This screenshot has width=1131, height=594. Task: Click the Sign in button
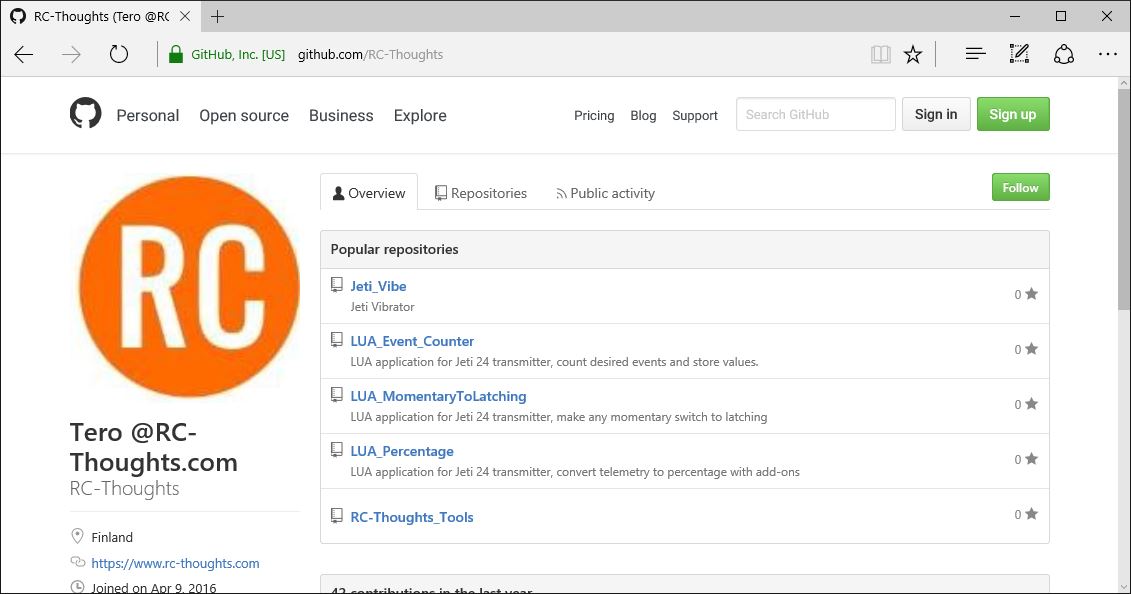[x=936, y=114]
